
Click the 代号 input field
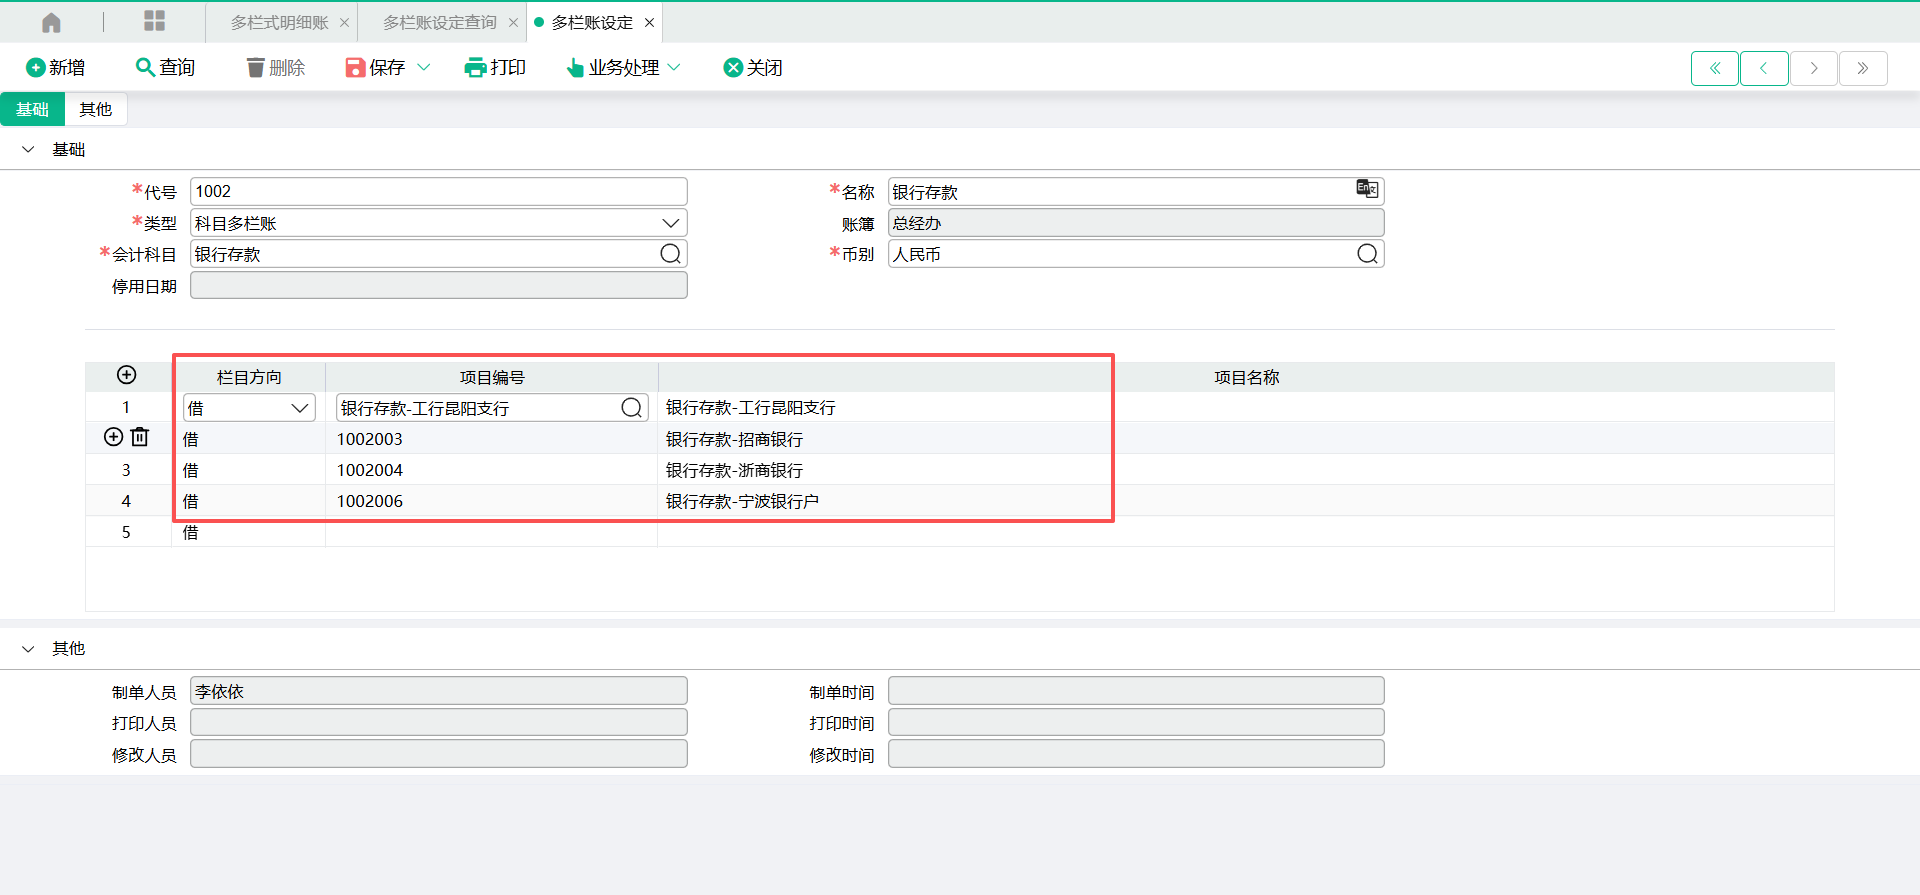tap(438, 191)
